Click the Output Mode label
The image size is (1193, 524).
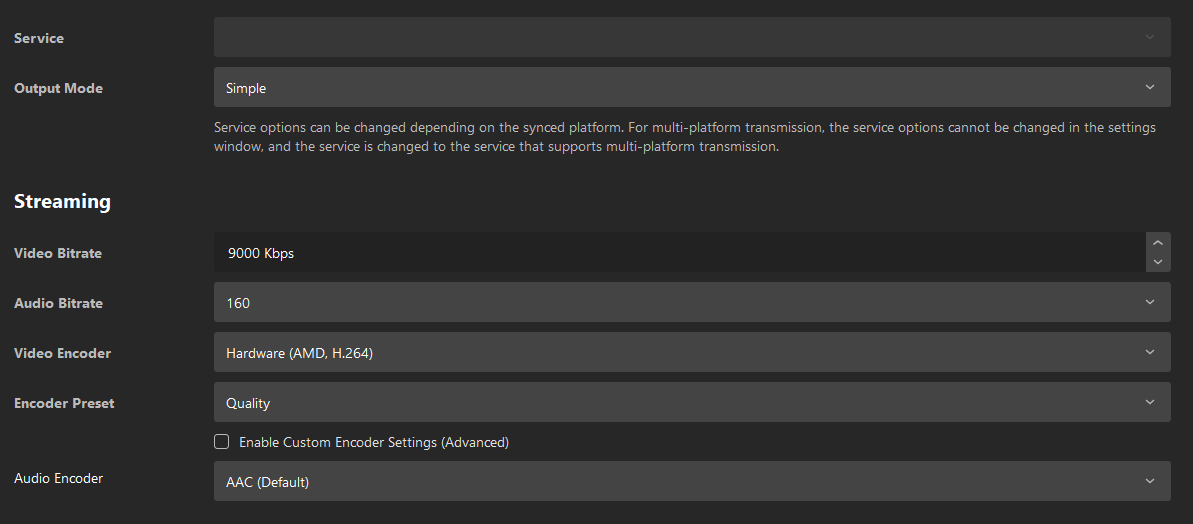tap(58, 88)
